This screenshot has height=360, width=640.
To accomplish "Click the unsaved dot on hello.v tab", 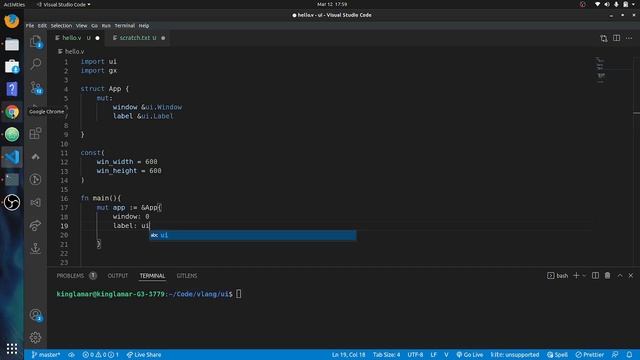I will [97, 38].
